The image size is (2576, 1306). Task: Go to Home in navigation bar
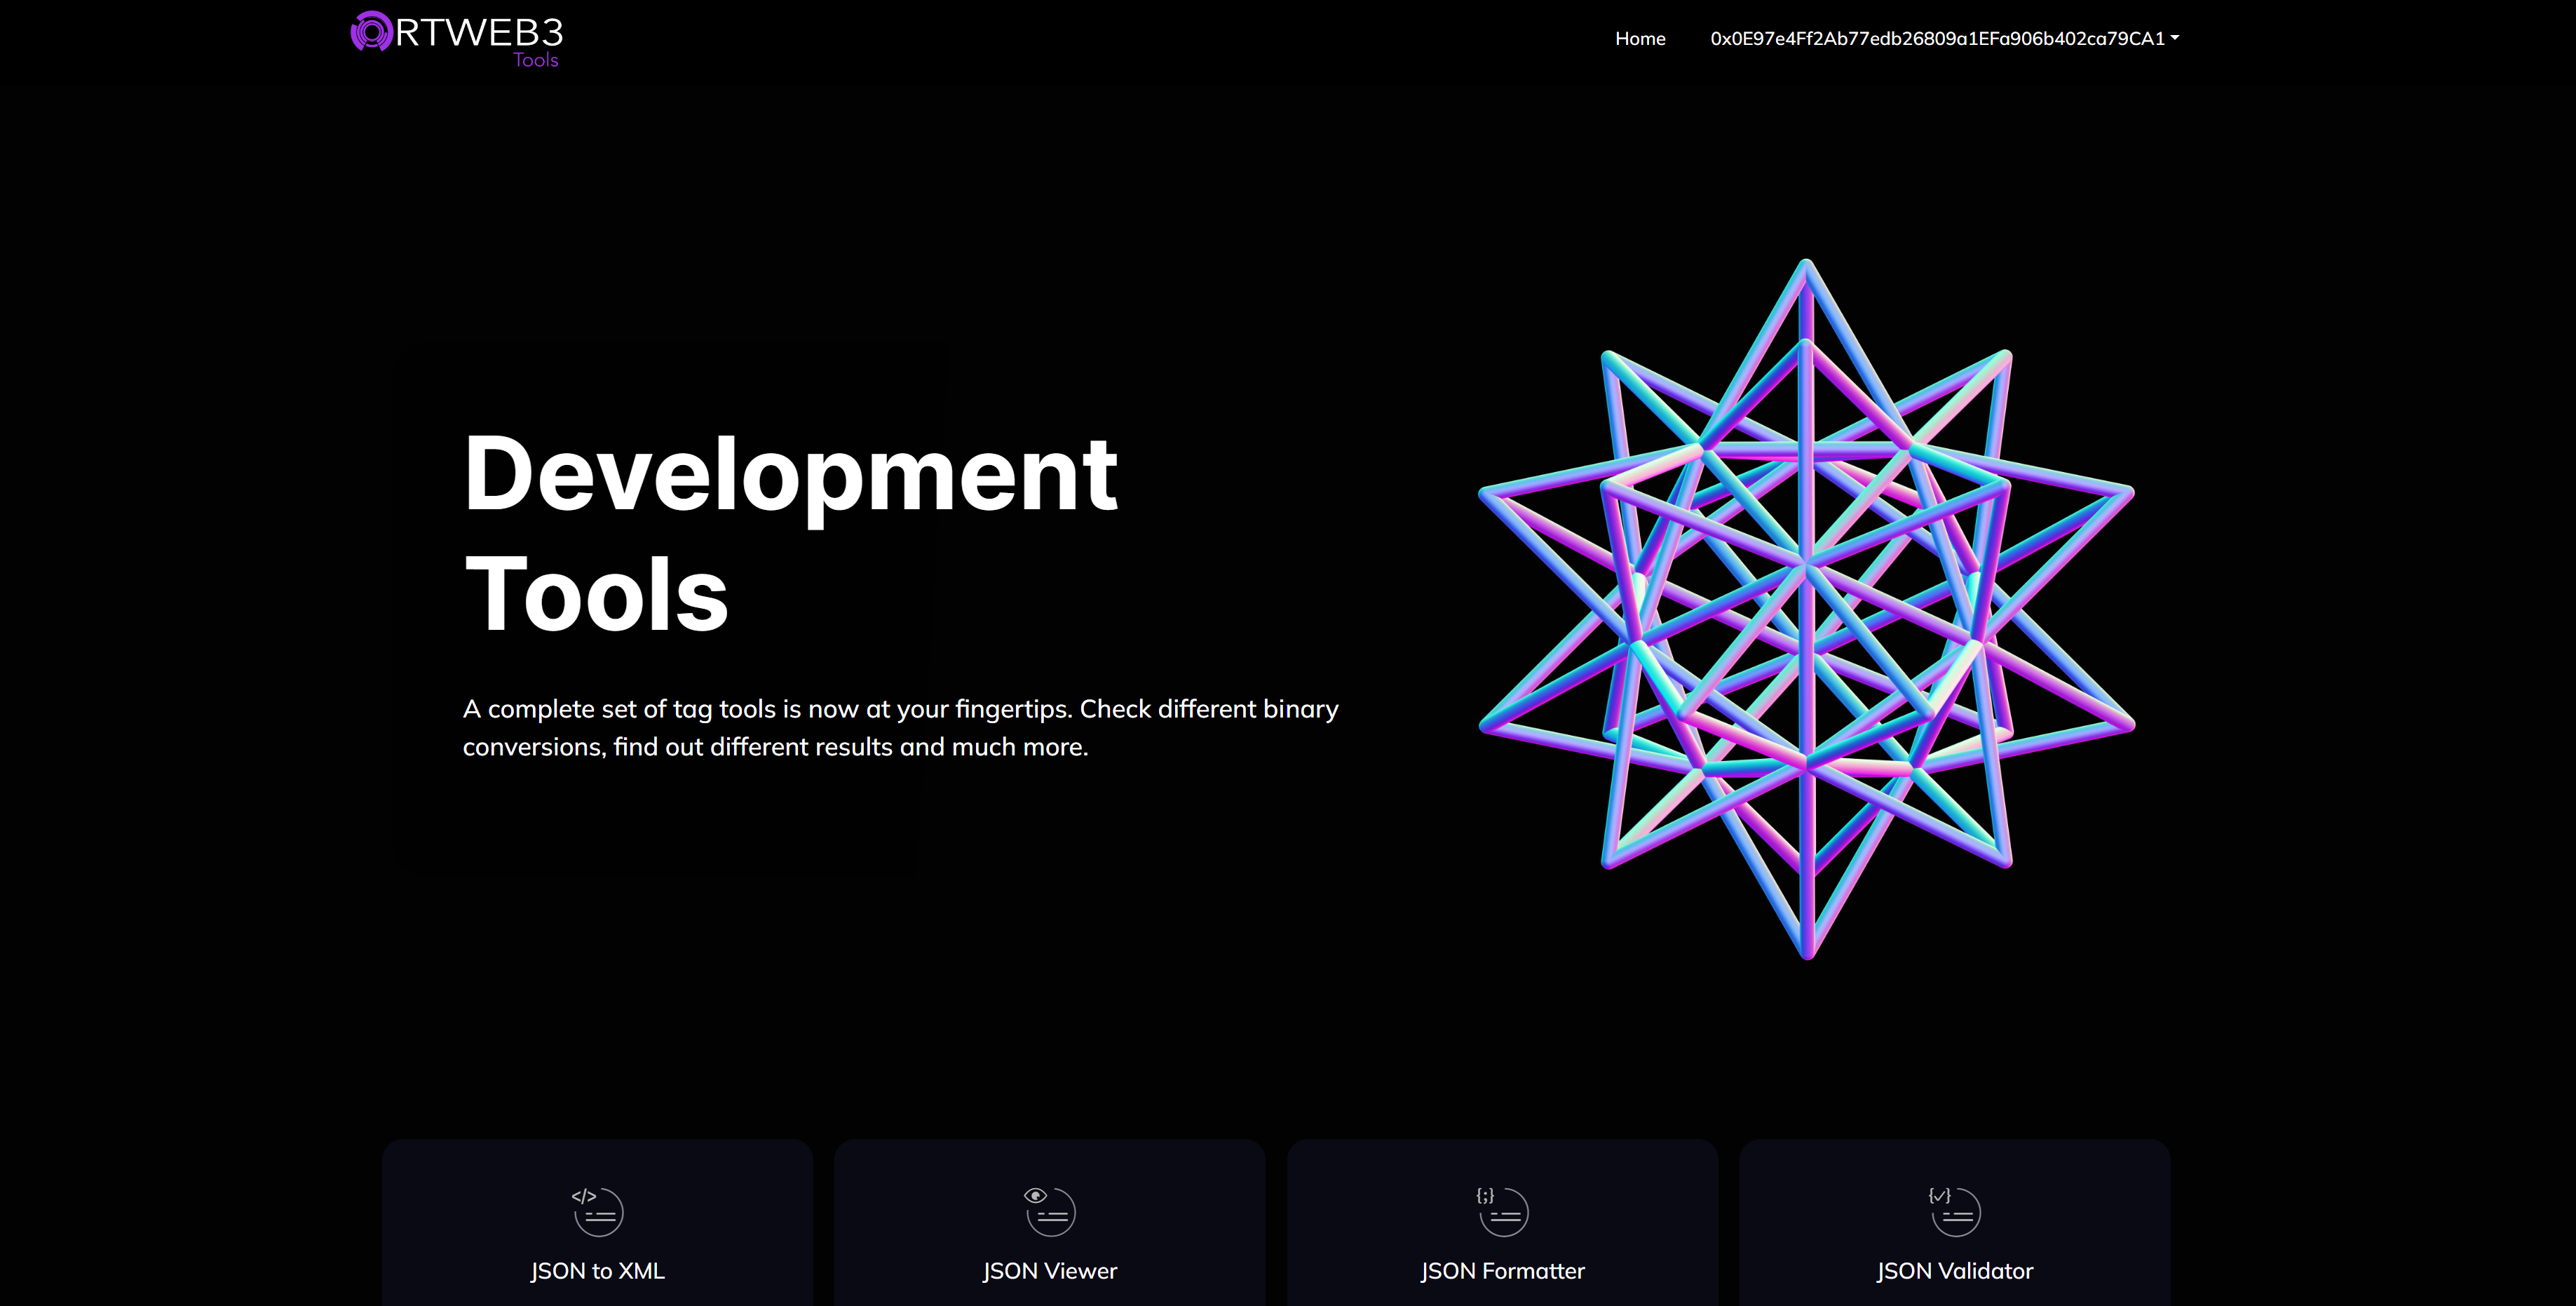click(1640, 38)
